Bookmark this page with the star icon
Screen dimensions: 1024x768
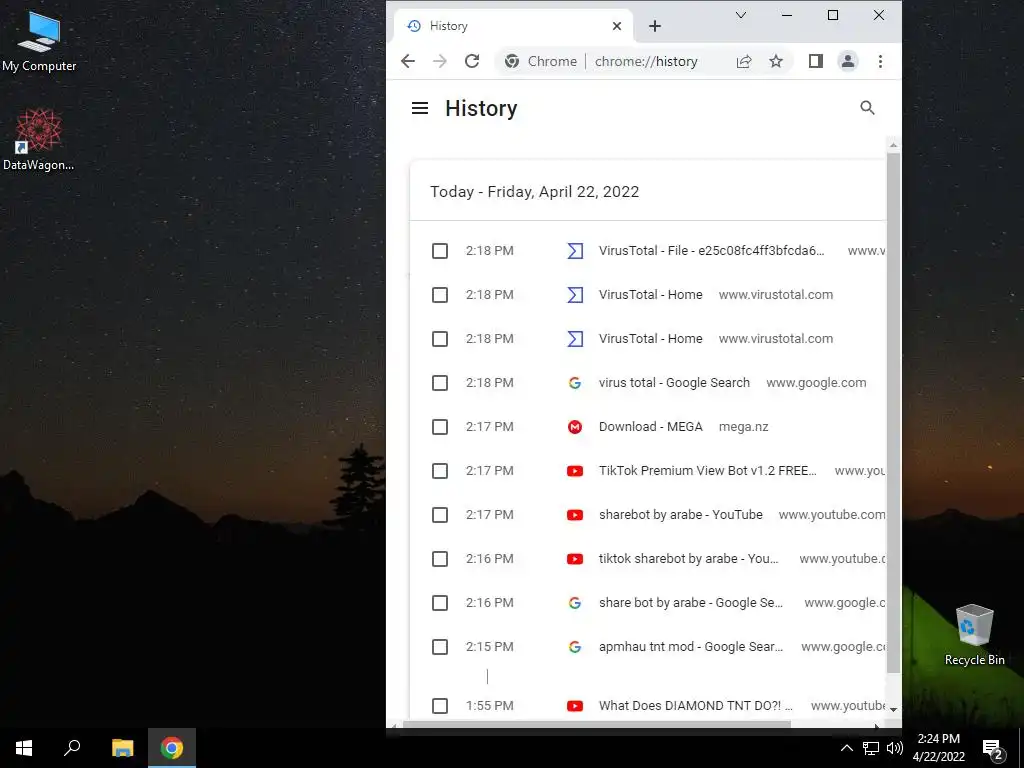coord(776,61)
